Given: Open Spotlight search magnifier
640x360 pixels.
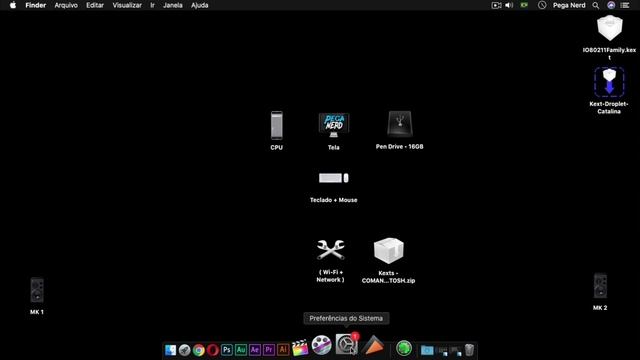Looking at the screenshot, I should 596,5.
